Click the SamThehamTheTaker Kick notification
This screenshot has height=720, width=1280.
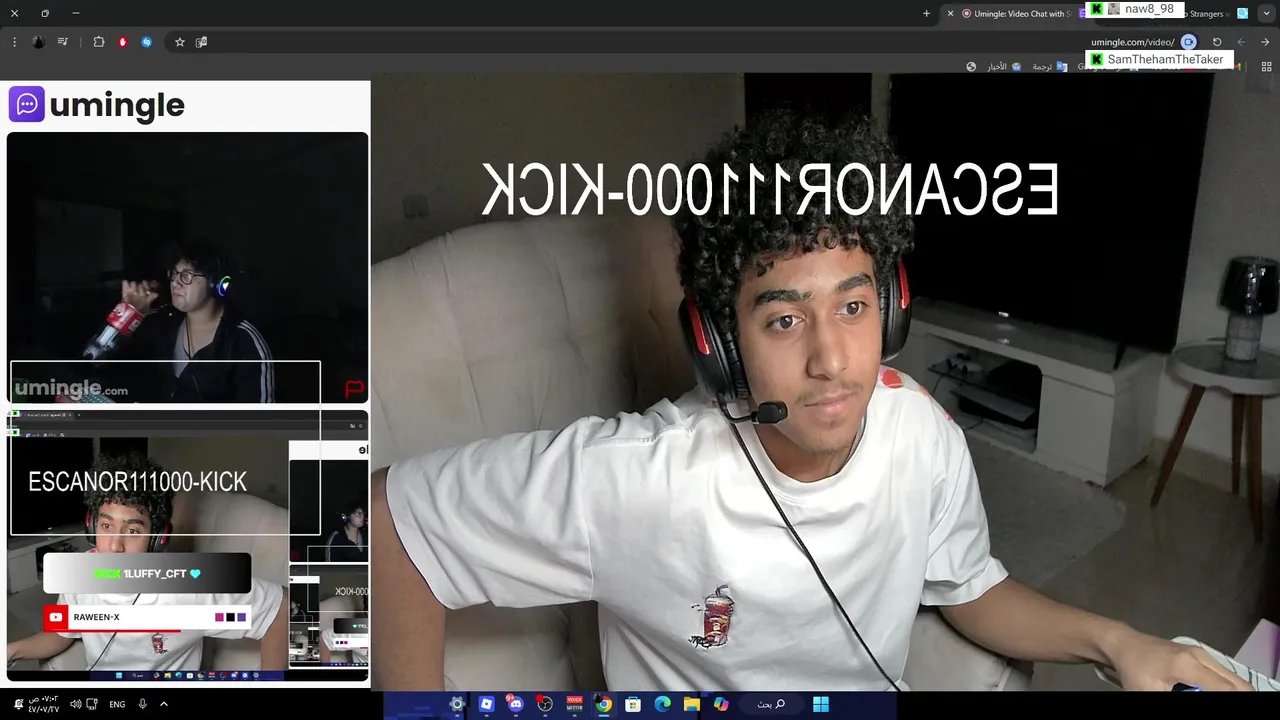1159,59
